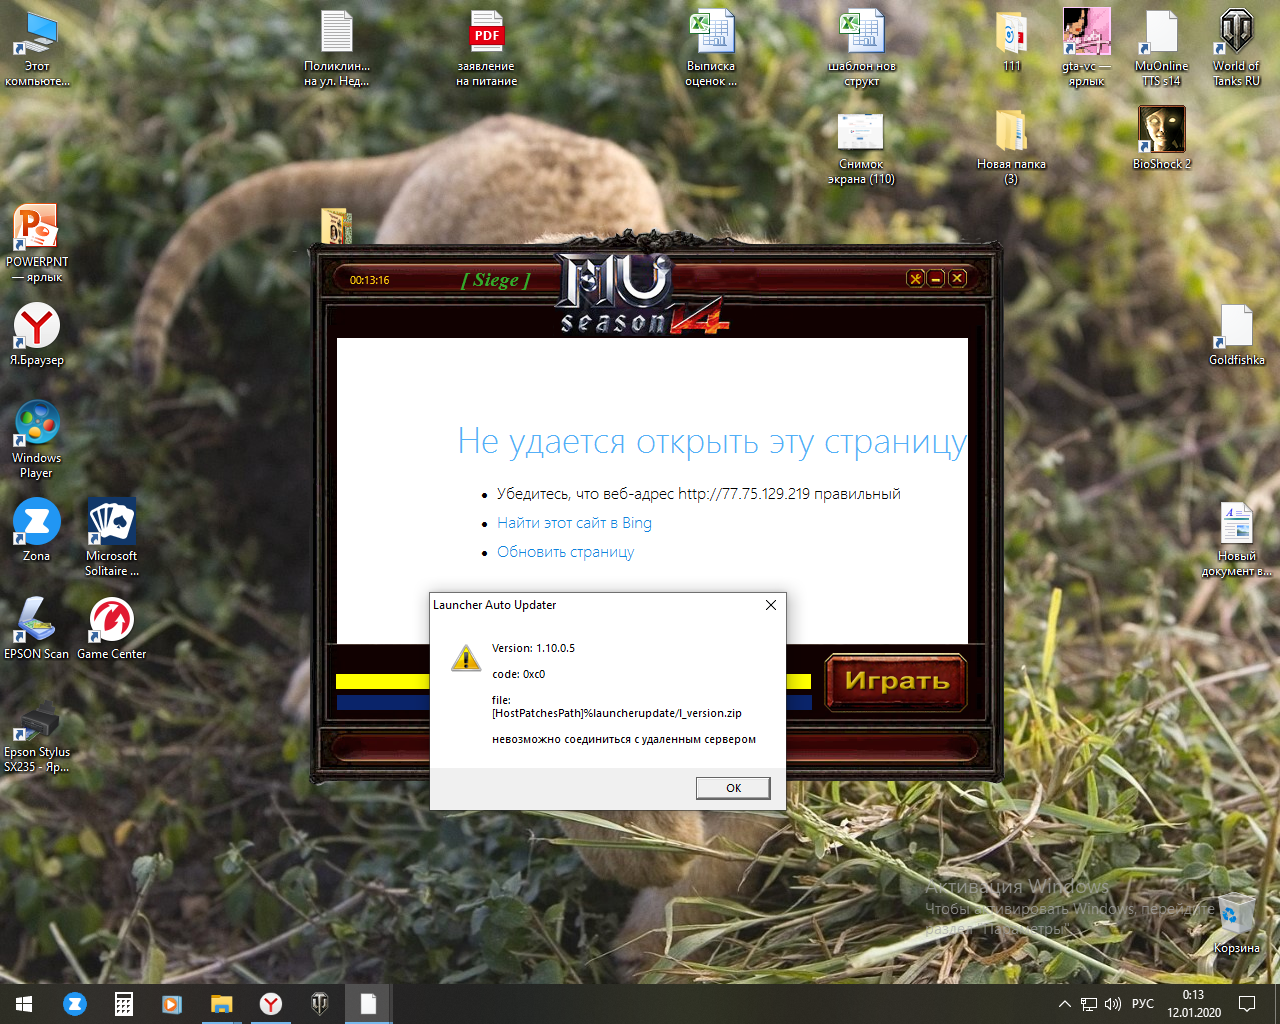Open the launcher settings (wrench icon)
This screenshot has width=1280, height=1024.
915,279
